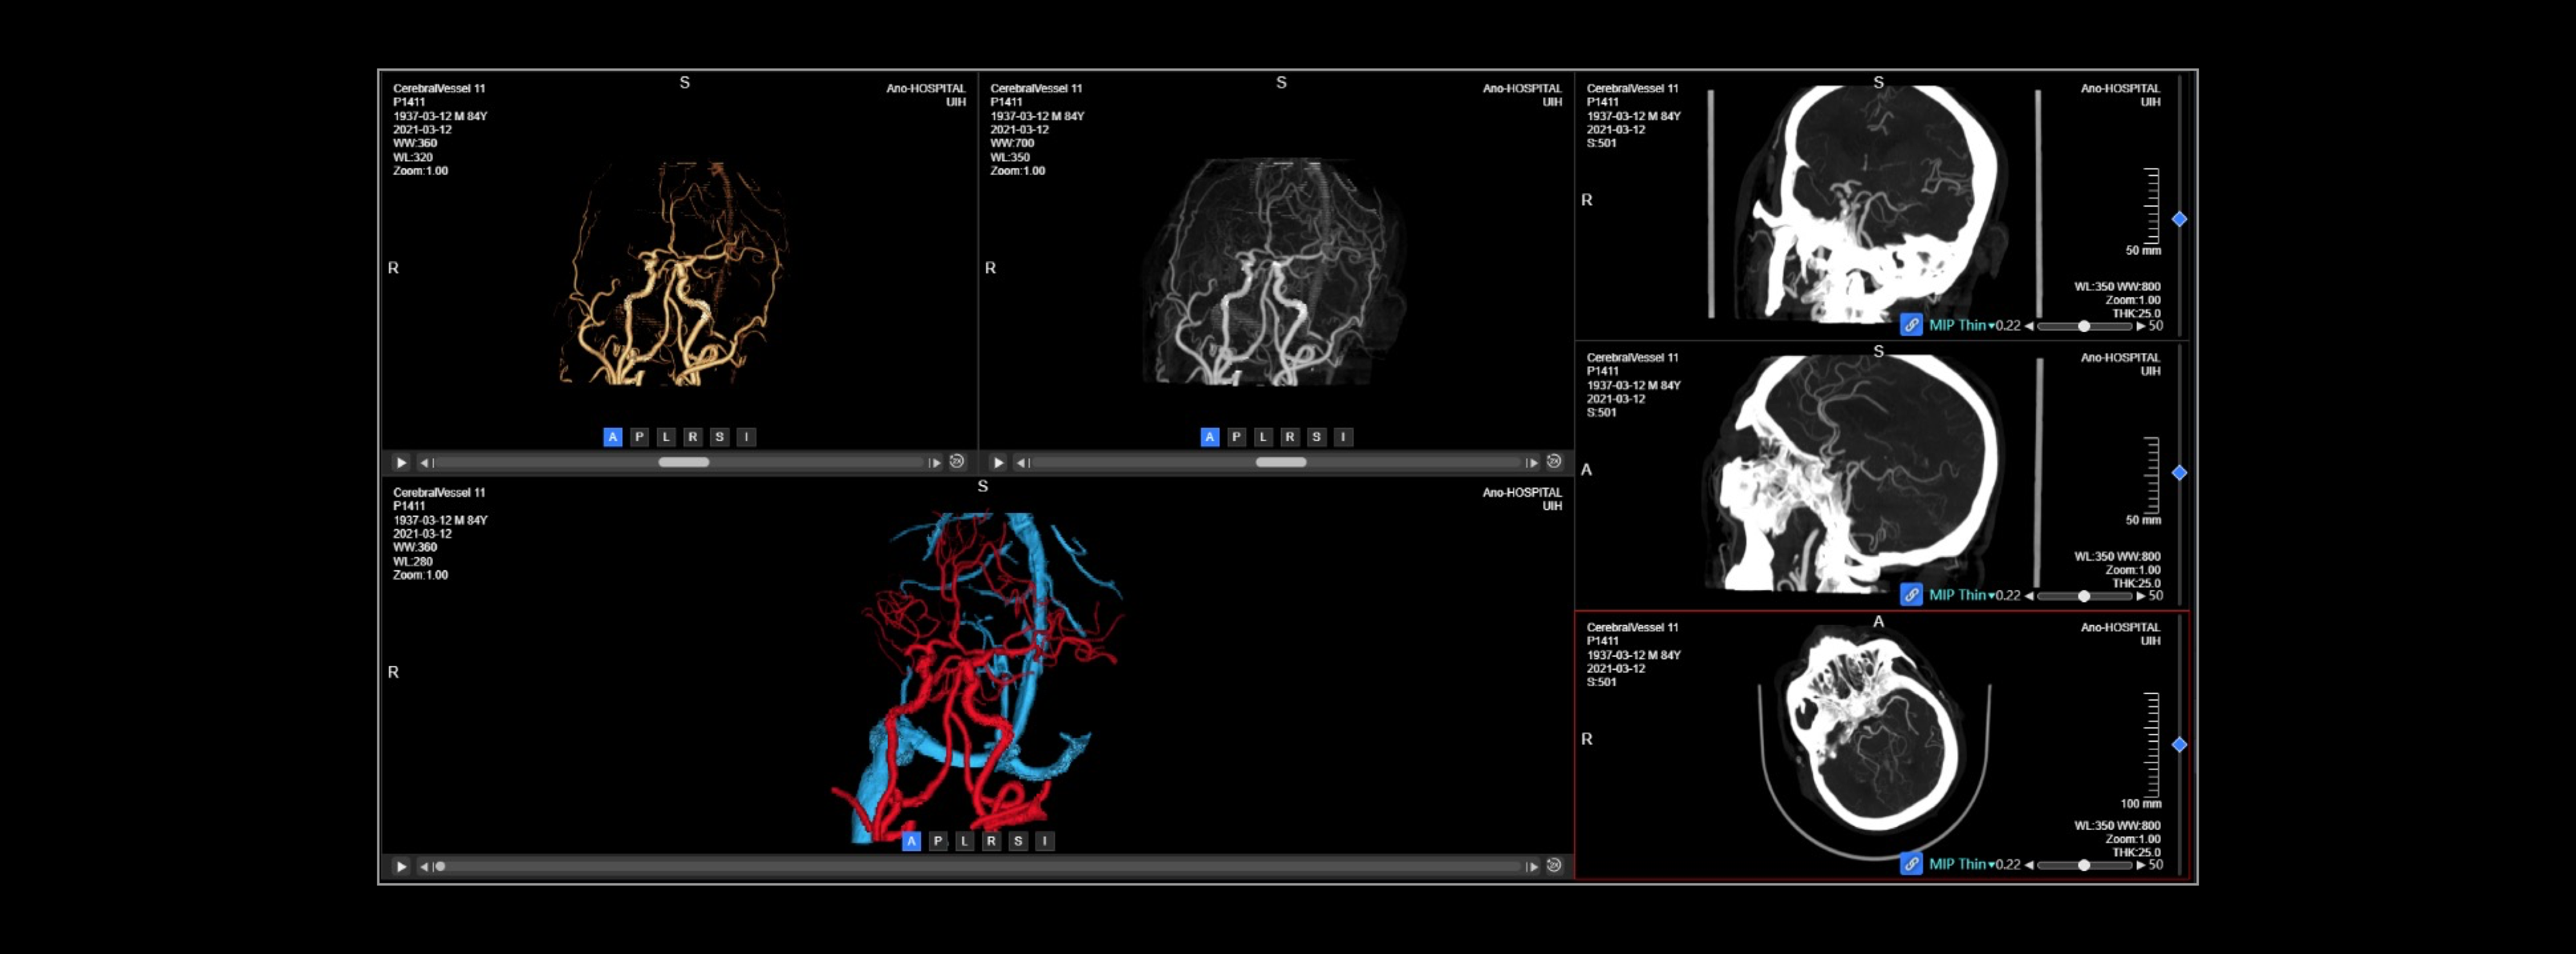The image size is (2576, 954).
Task: Step forward one frame in grayscale MIP panel
Action: pyautogui.click(x=1531, y=462)
